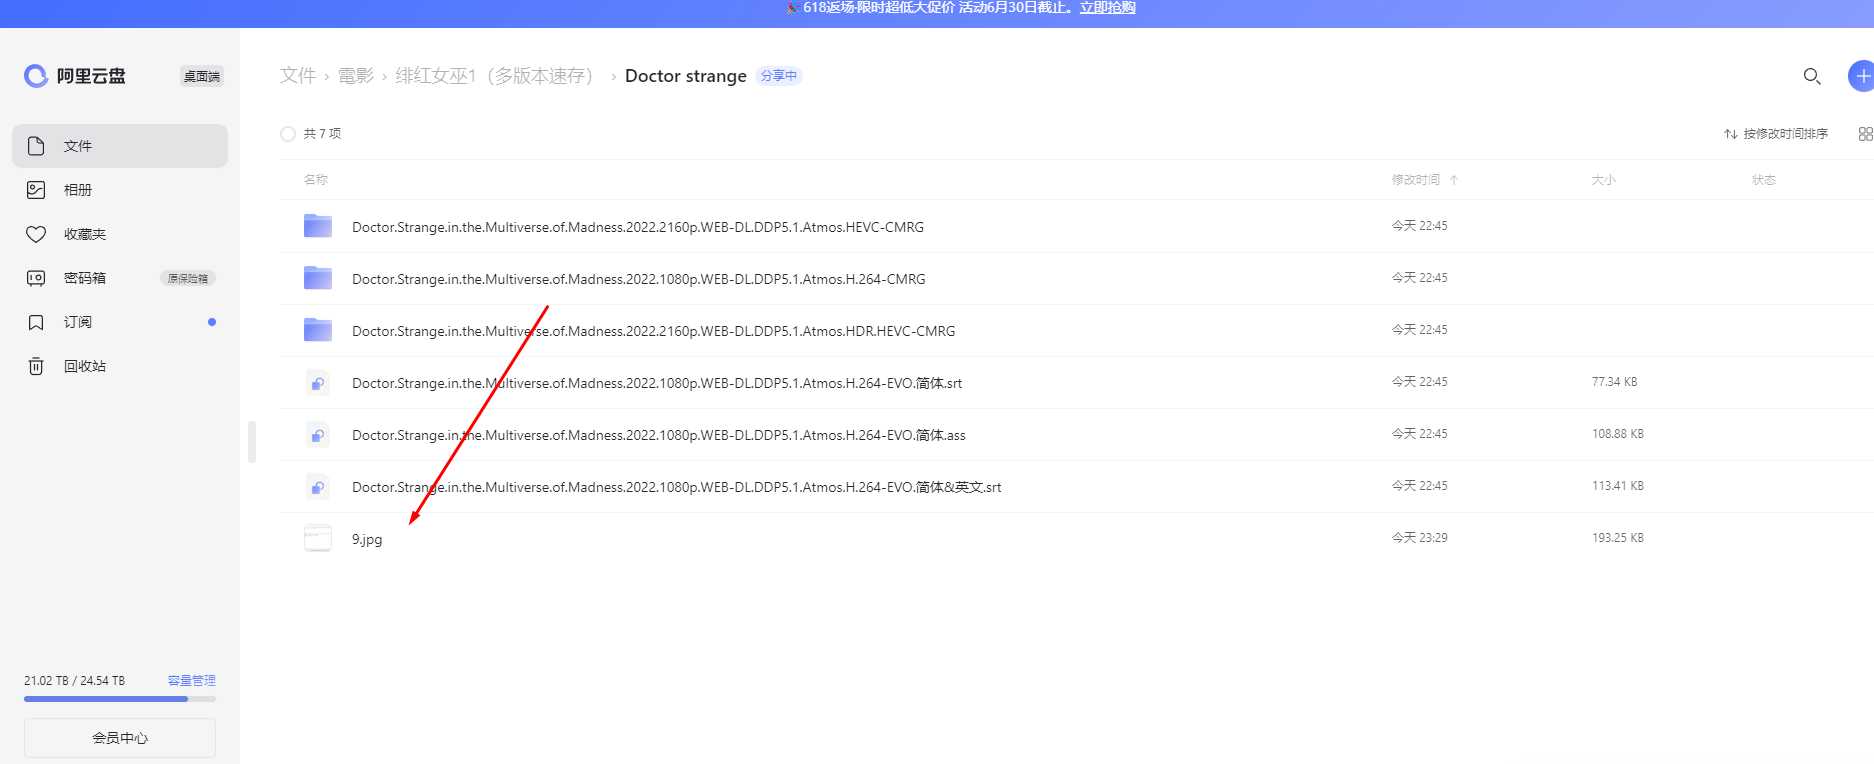Click the 桌面端 desktop client badge
This screenshot has height=764, width=1874.
pyautogui.click(x=202, y=76)
